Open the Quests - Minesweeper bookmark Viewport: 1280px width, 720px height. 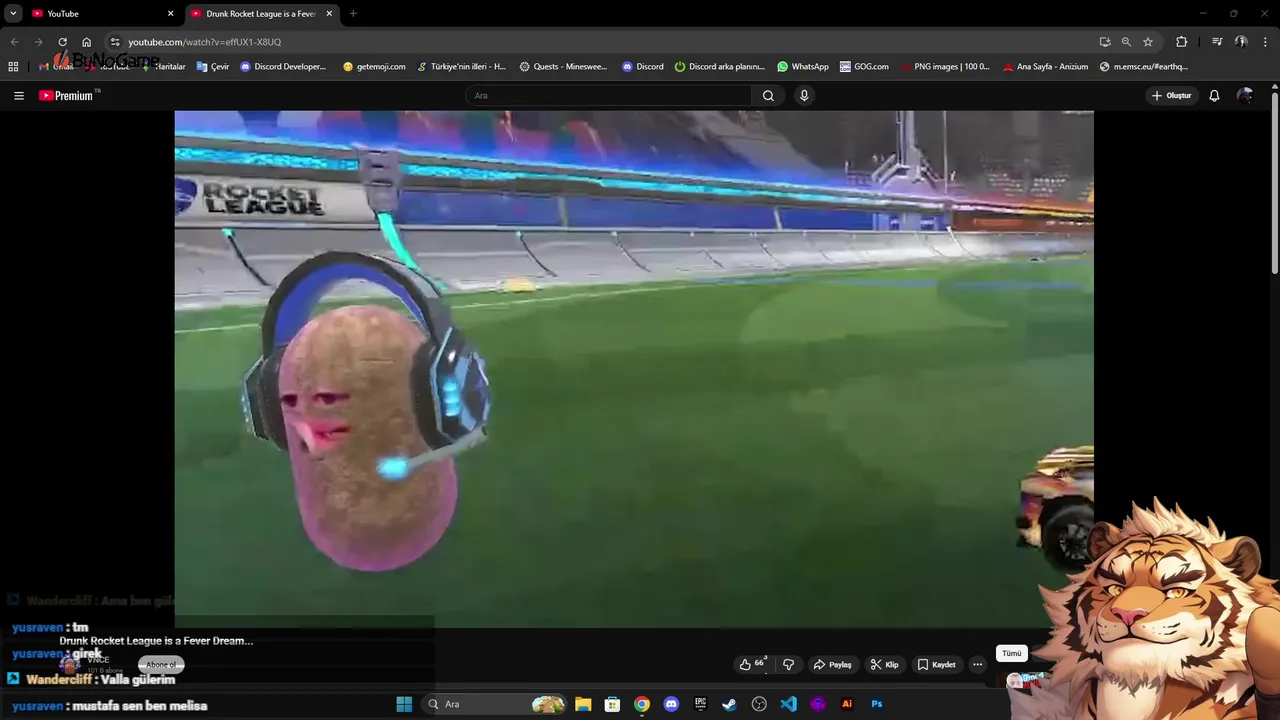point(563,67)
